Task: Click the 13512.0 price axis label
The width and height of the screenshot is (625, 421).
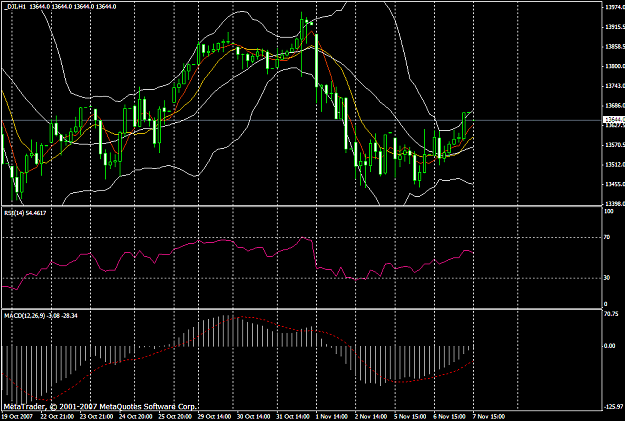Action: point(615,165)
